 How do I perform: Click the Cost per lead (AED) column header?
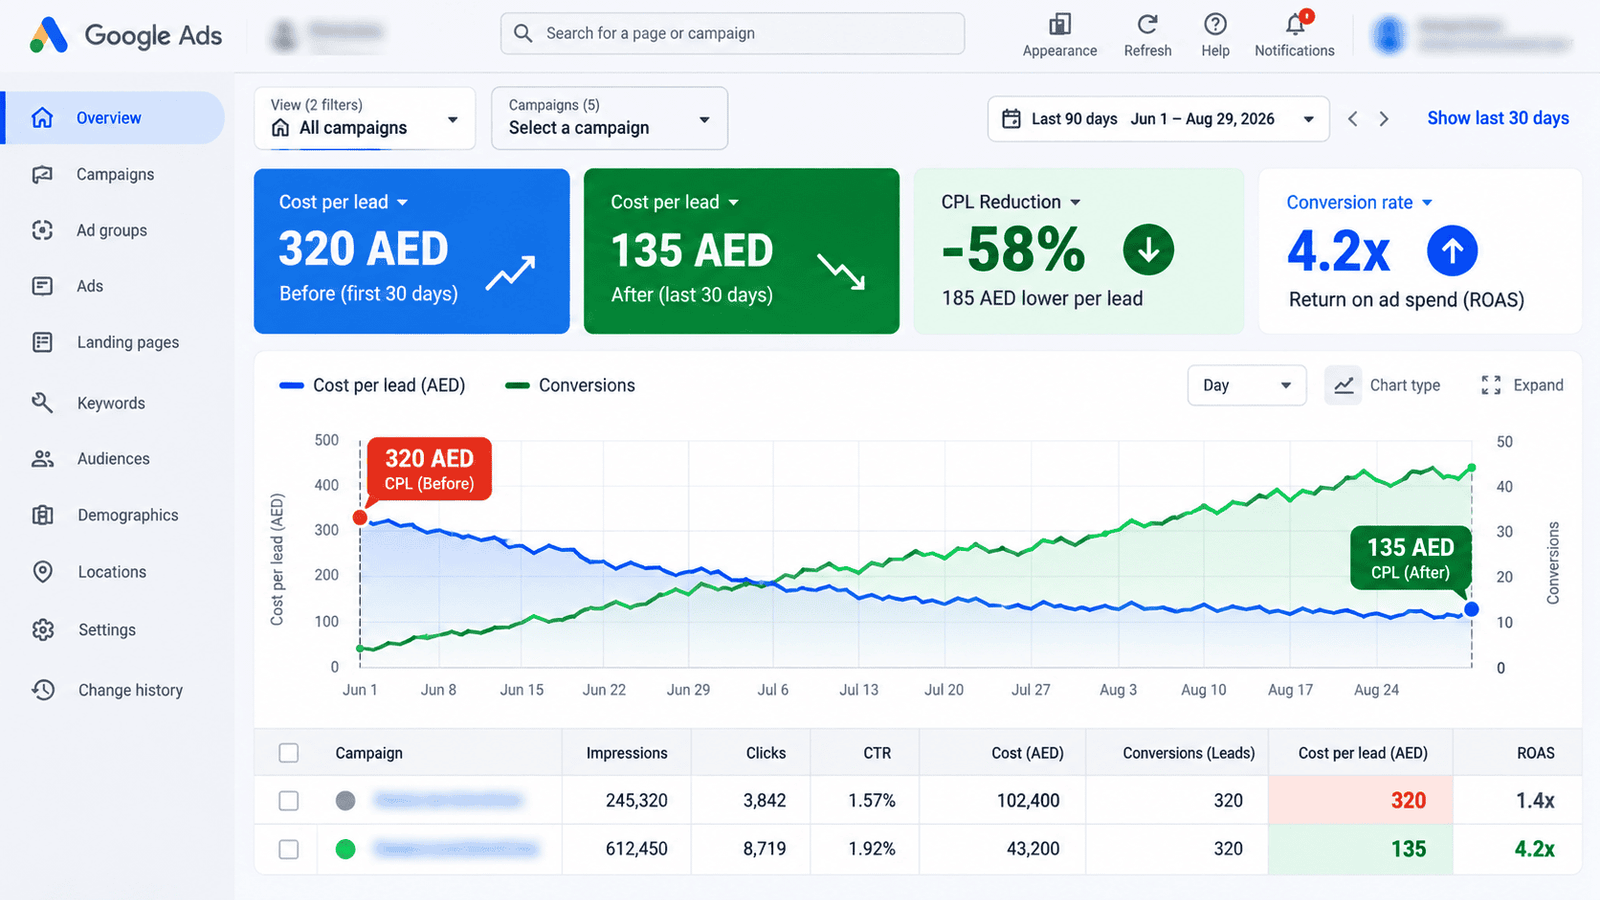(x=1362, y=753)
